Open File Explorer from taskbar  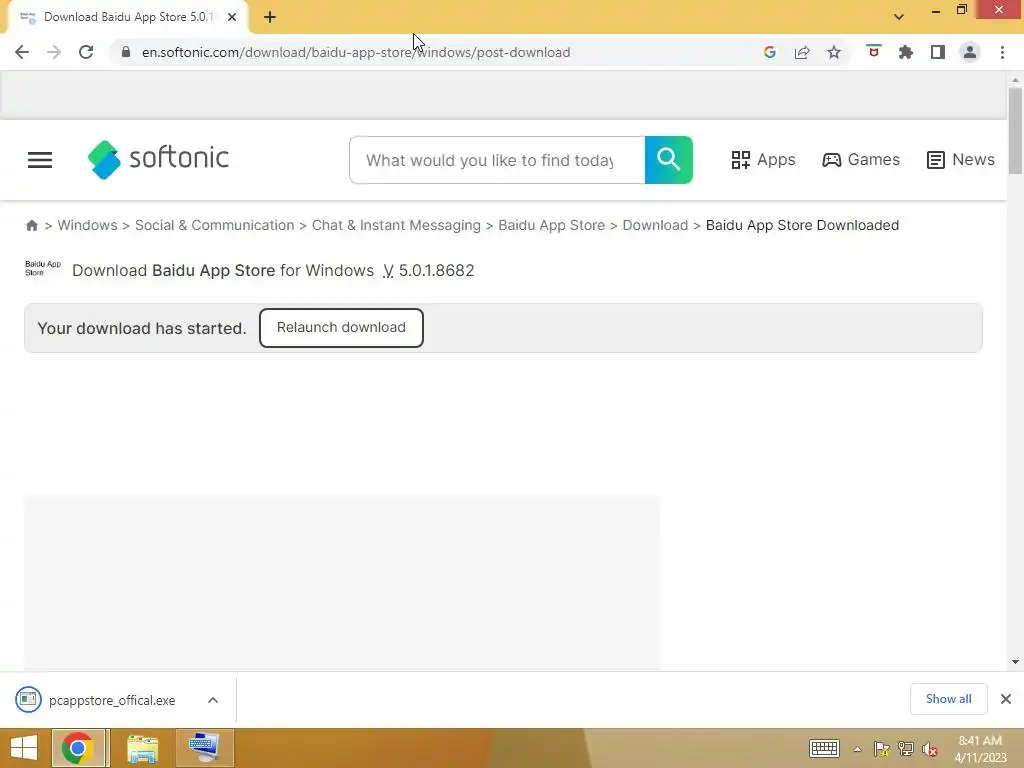[x=142, y=748]
